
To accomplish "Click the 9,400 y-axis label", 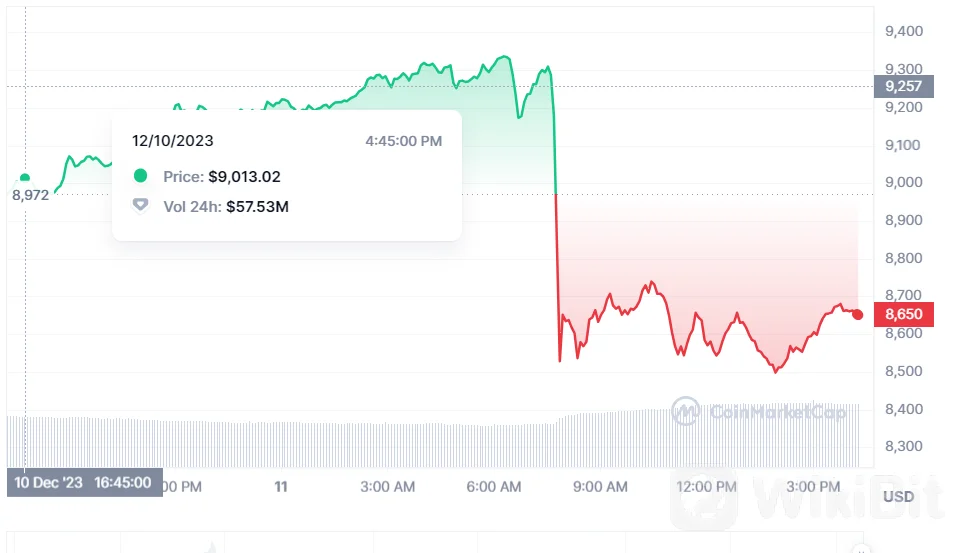I will 903,31.
